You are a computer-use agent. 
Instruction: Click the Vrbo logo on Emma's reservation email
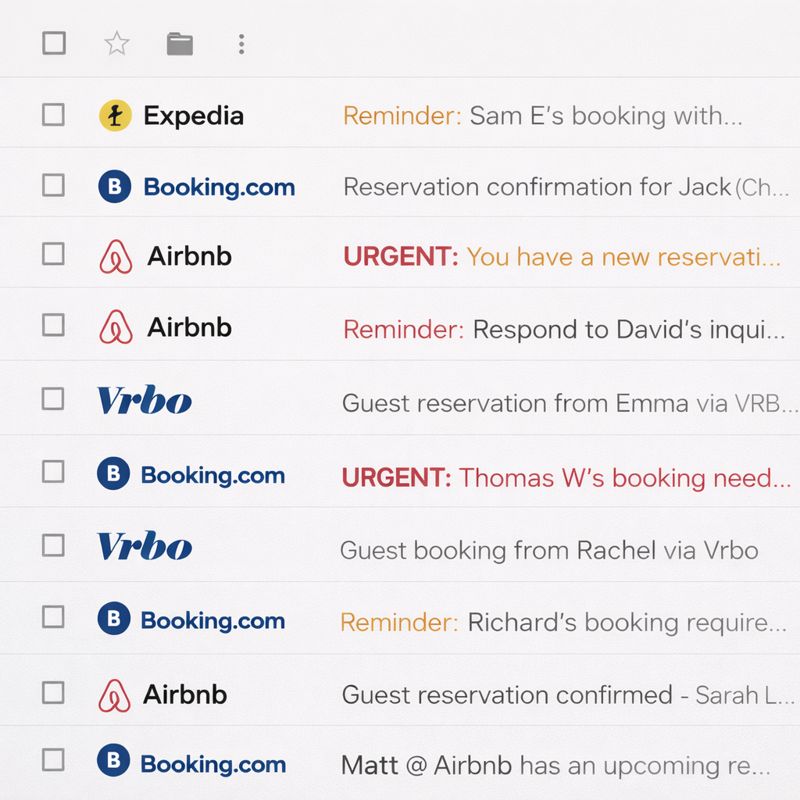144,401
